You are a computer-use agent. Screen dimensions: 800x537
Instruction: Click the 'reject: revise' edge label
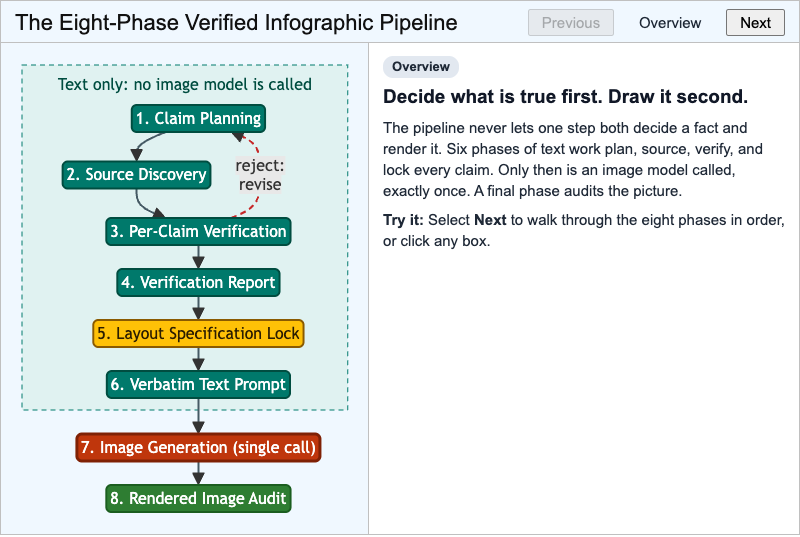pyautogui.click(x=260, y=175)
